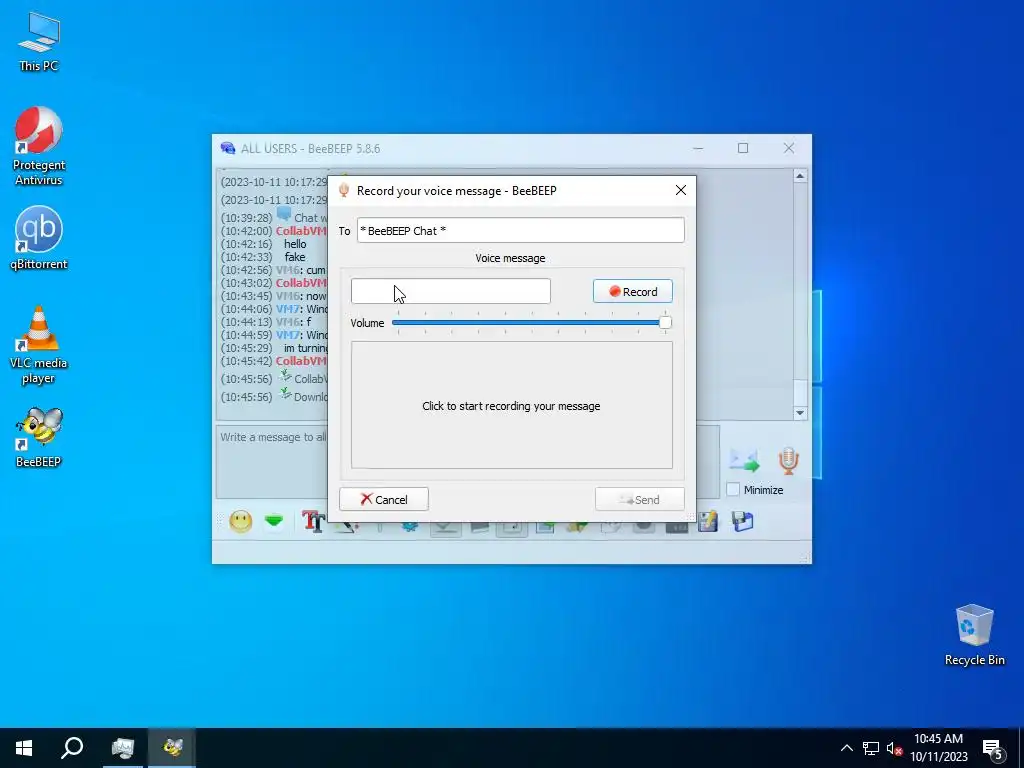Cancel the voice message dialog
This screenshot has height=768, width=1024.
coord(384,500)
